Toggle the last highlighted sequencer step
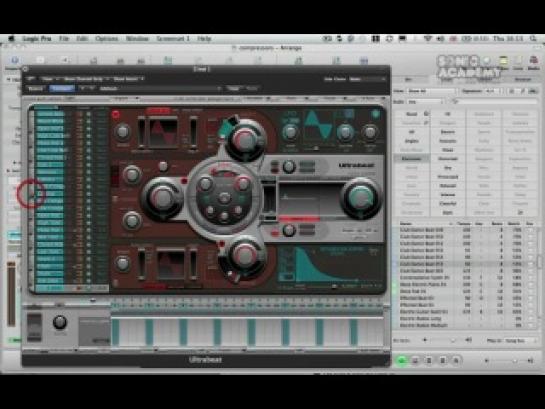 tap(353, 332)
